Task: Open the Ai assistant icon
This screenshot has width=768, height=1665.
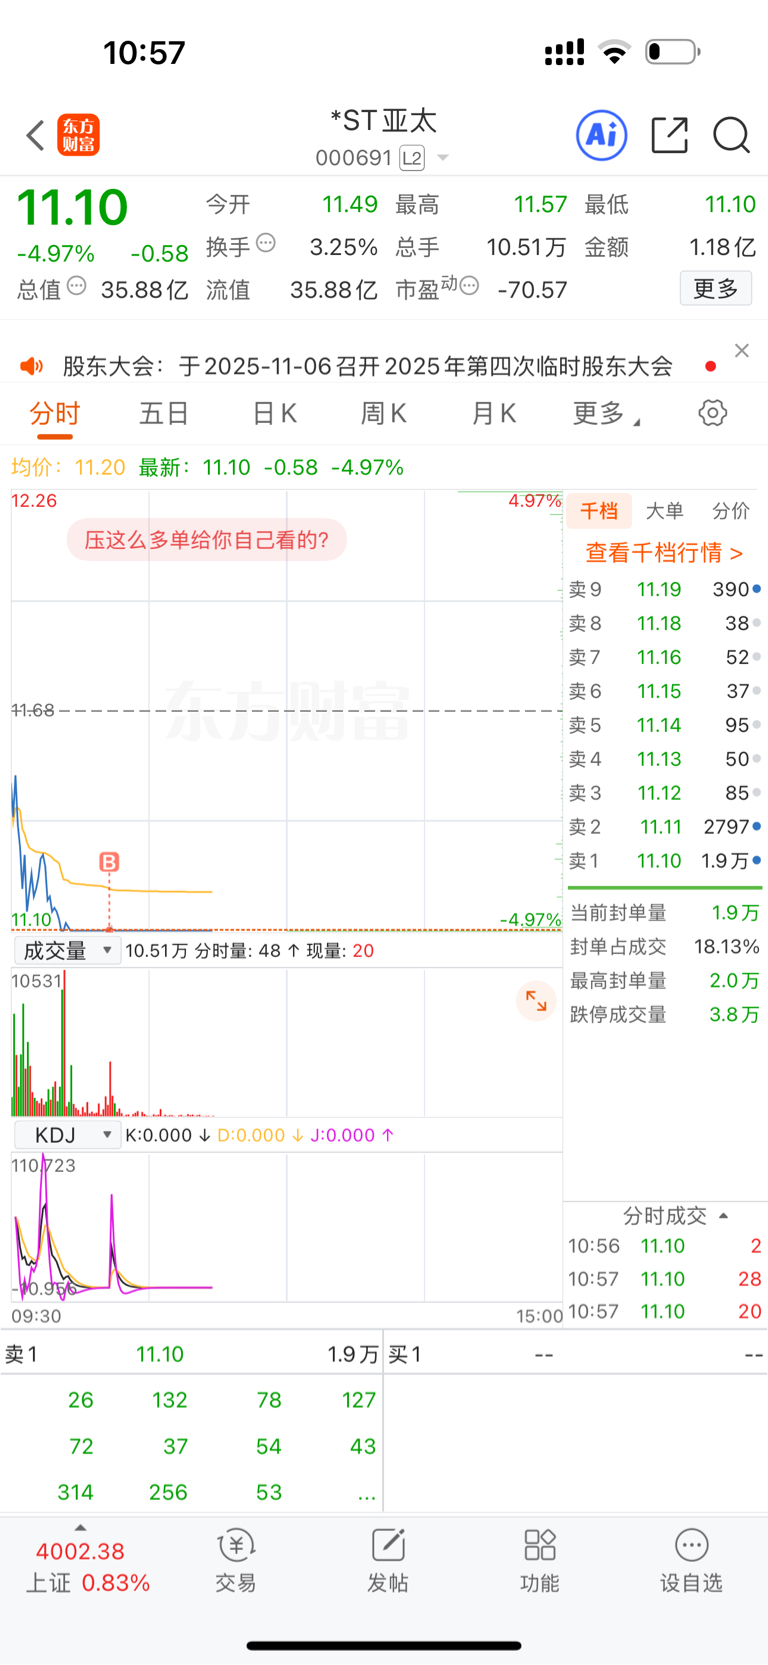Action: coord(602,134)
